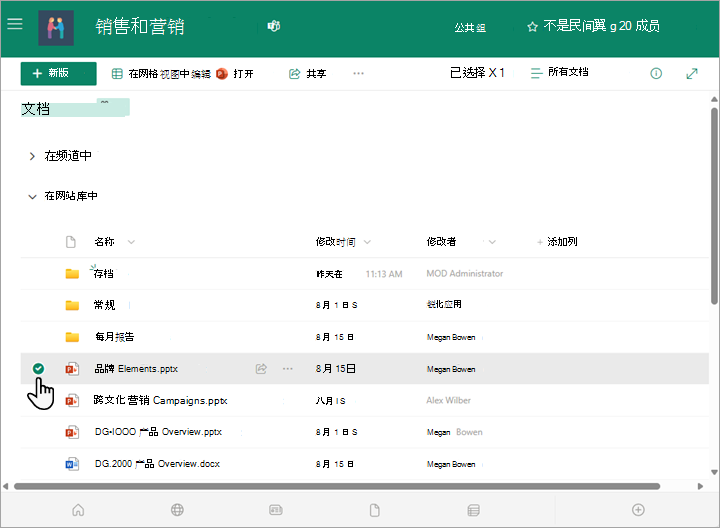Open 品牌 Elements.pptx file name
This screenshot has height=528, width=720.
tap(136, 369)
